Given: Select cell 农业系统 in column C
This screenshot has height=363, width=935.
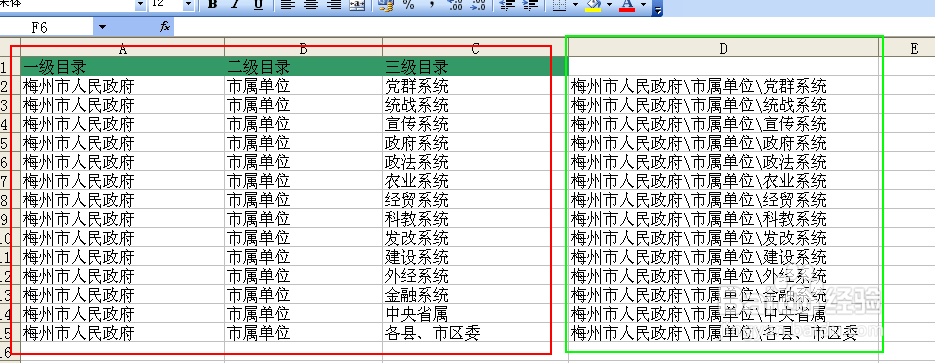Looking at the screenshot, I should coord(475,181).
